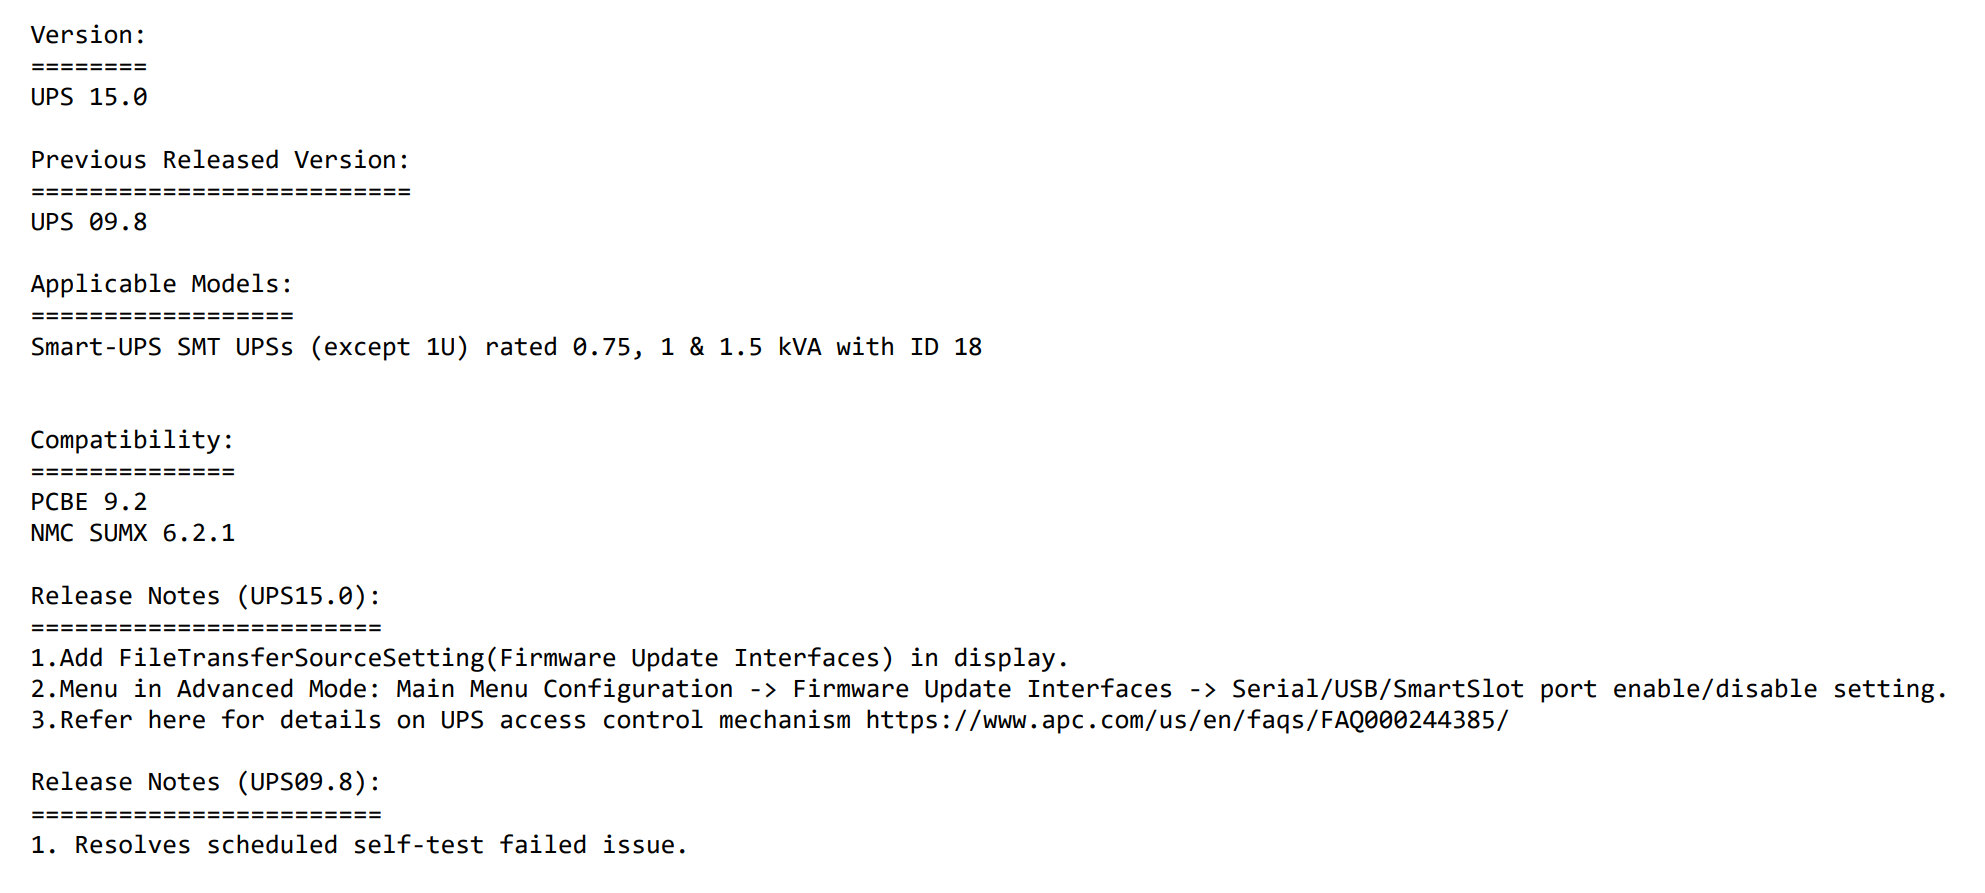Click the 'Add FileTransferSourceSetting' note line
The width and height of the screenshot is (1985, 893).
click(550, 659)
